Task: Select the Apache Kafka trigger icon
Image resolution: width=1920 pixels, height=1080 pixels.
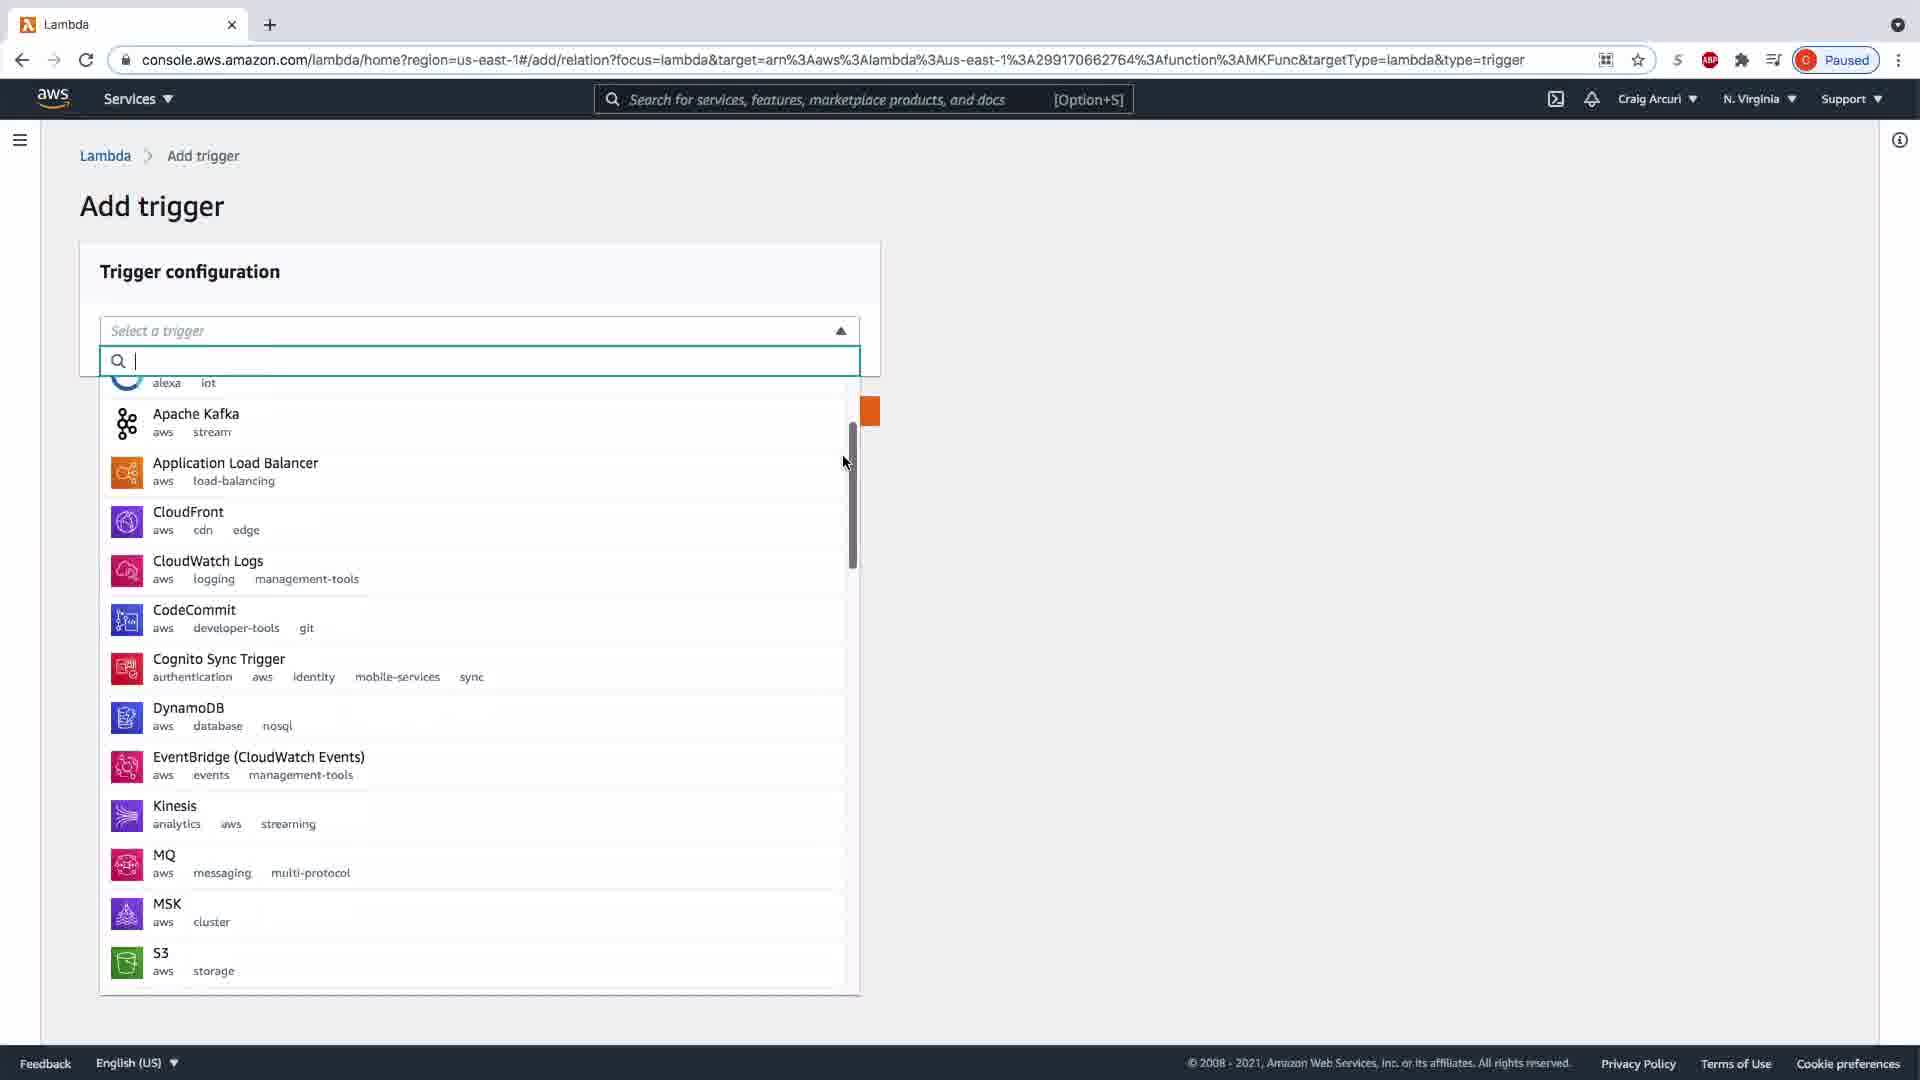Action: click(x=127, y=423)
